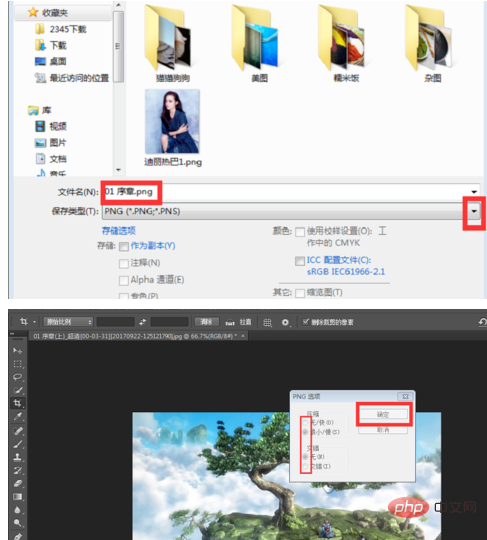Click 确定 OK in PNG options
The image size is (487, 540).
click(383, 415)
